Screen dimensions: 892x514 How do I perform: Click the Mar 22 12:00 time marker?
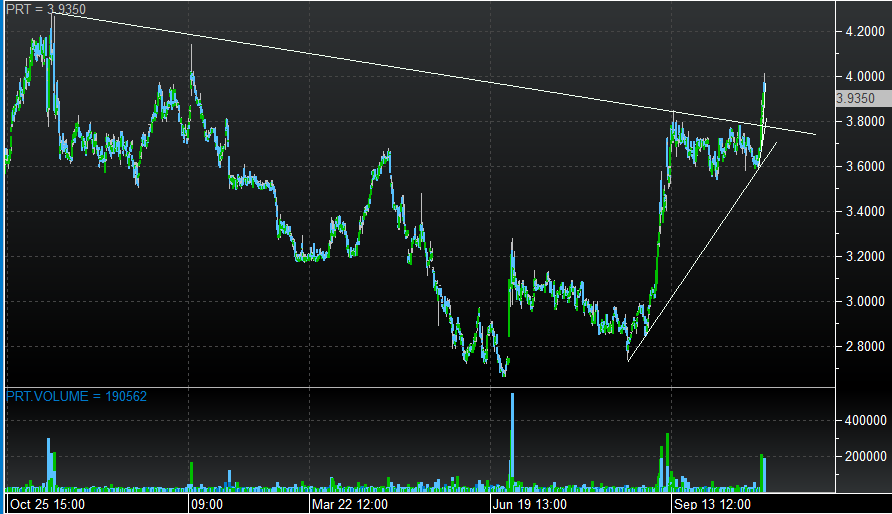348,504
